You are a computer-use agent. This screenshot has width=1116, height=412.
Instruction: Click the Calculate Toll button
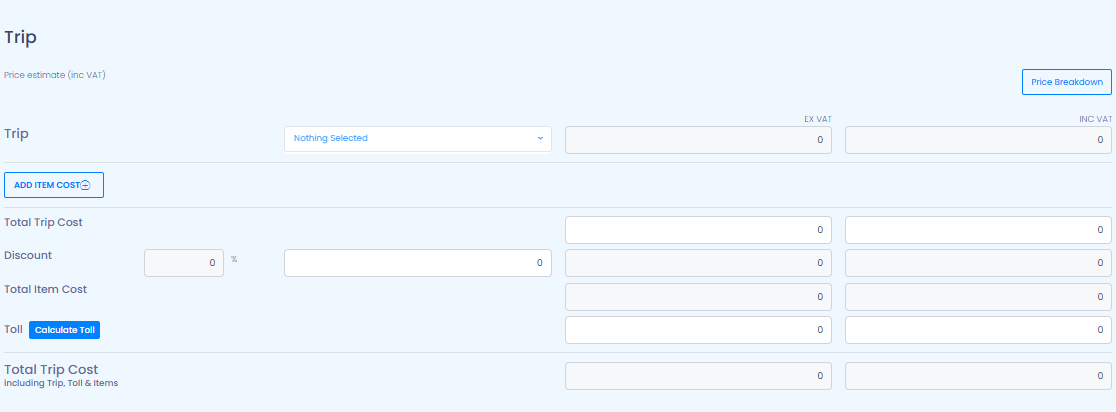65,330
